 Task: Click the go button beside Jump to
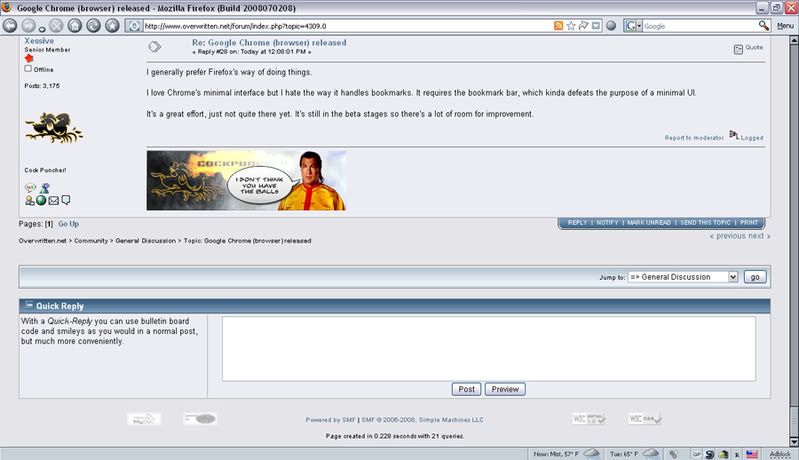pos(755,277)
